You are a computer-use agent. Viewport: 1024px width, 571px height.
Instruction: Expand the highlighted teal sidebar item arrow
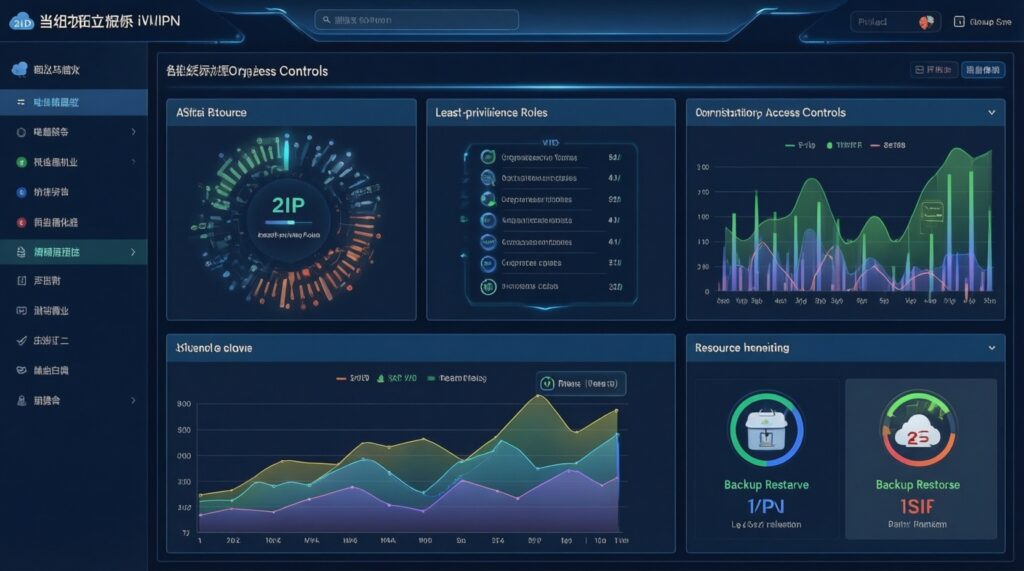coord(134,253)
